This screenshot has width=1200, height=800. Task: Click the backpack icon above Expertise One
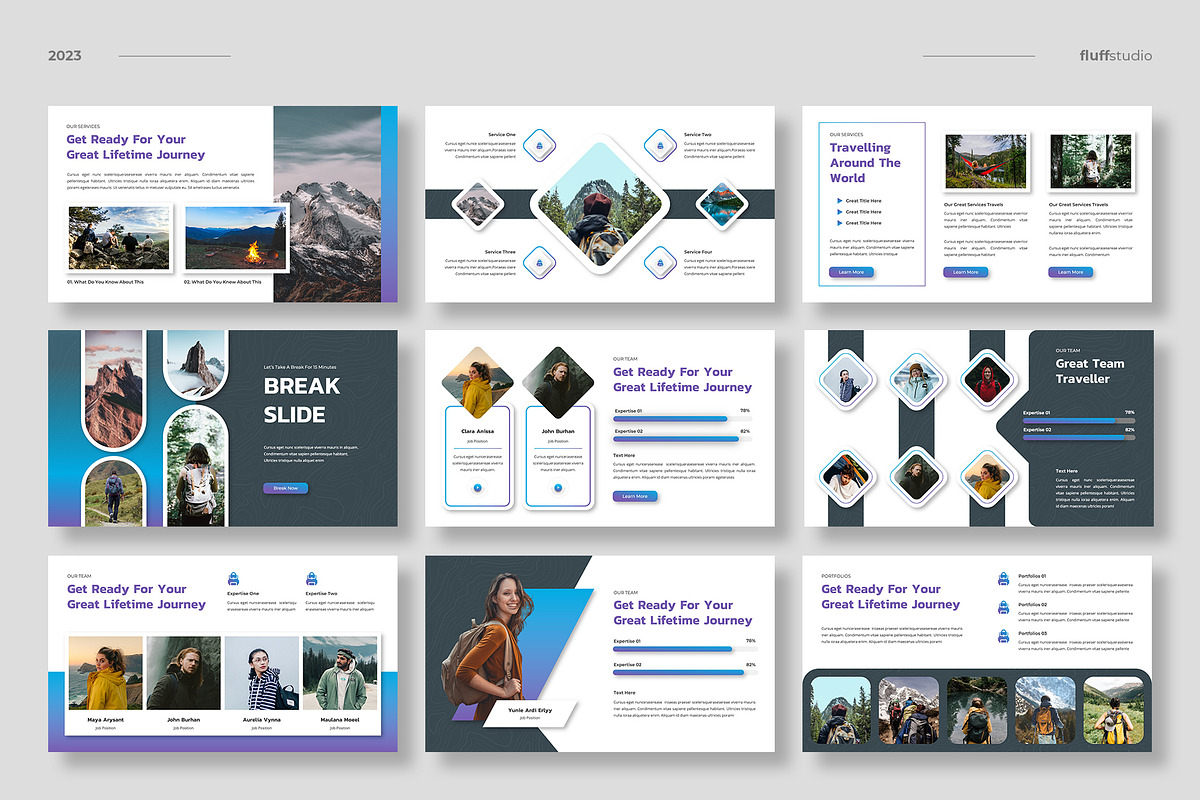click(x=233, y=578)
